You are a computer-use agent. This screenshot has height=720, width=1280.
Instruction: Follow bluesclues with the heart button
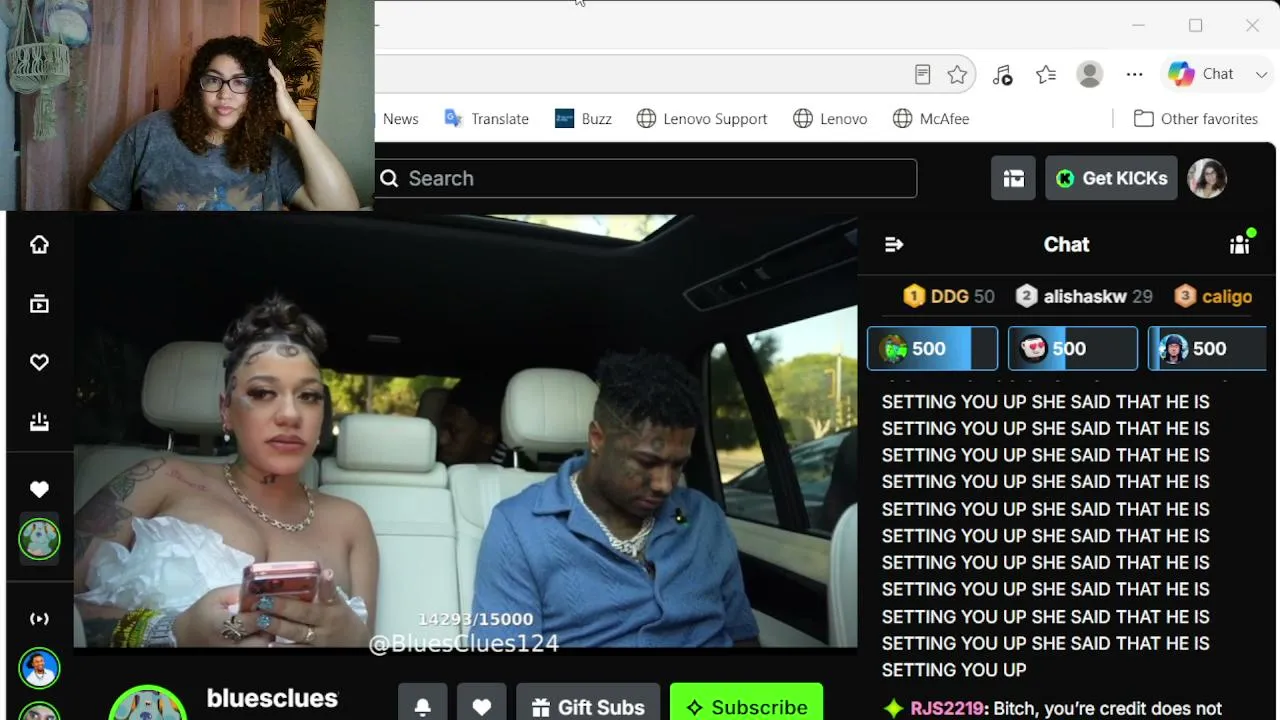coord(481,707)
